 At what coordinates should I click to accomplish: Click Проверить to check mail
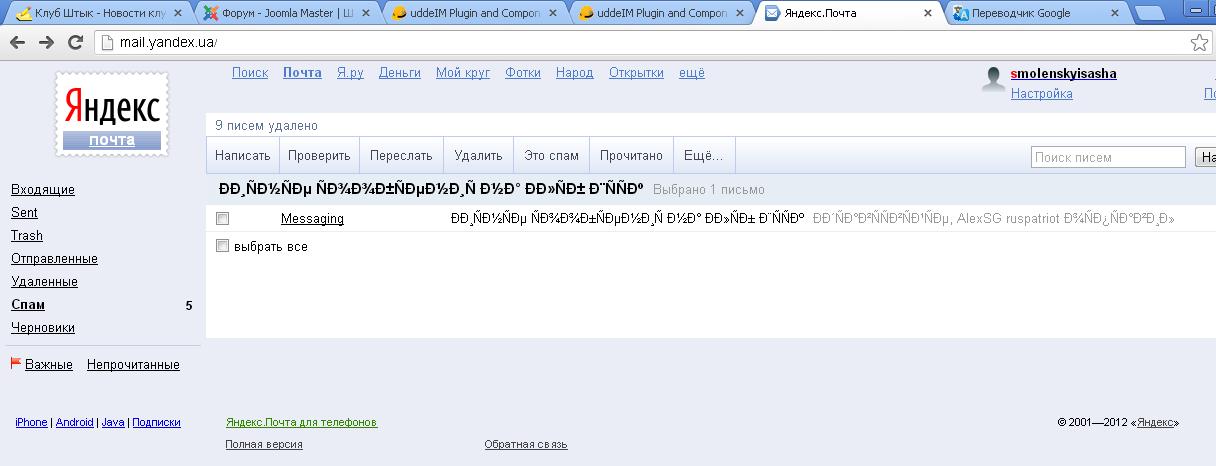319,156
